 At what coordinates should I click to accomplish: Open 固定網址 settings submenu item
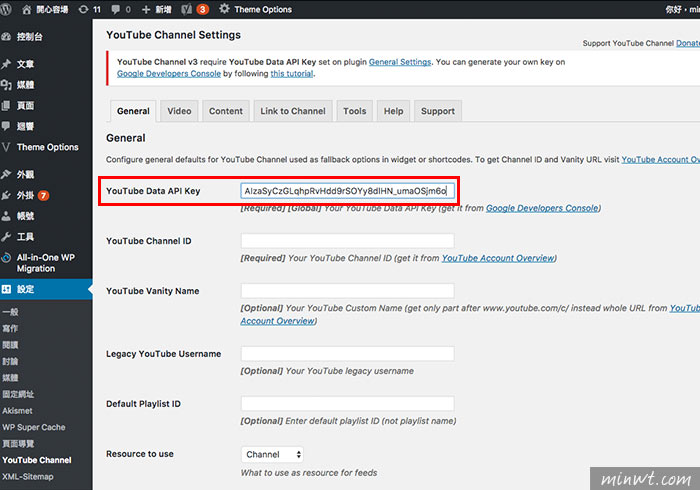18,394
